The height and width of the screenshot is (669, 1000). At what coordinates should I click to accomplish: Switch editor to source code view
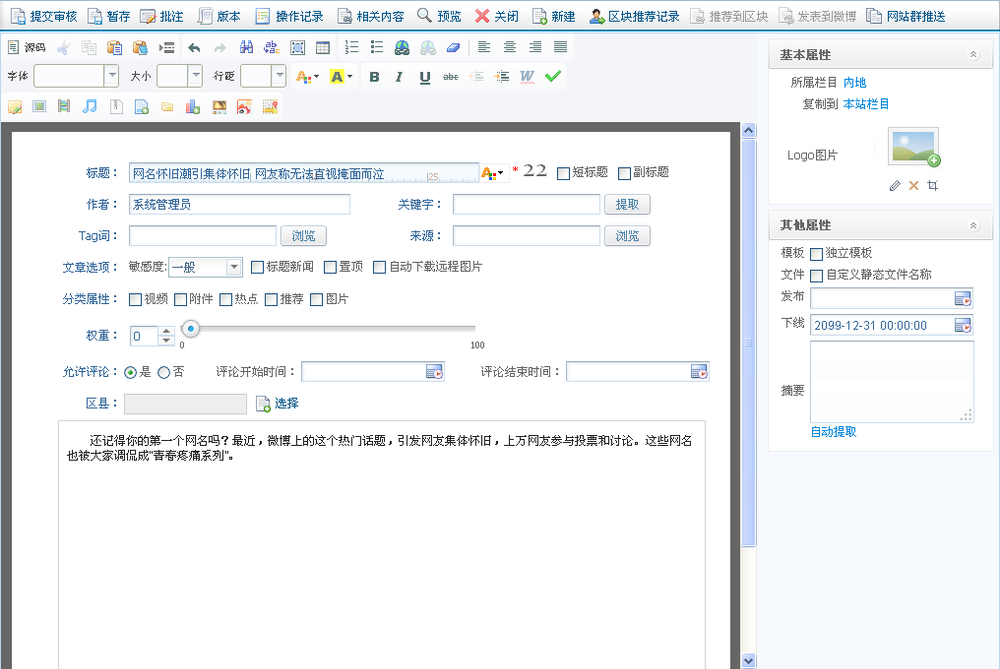pos(28,46)
